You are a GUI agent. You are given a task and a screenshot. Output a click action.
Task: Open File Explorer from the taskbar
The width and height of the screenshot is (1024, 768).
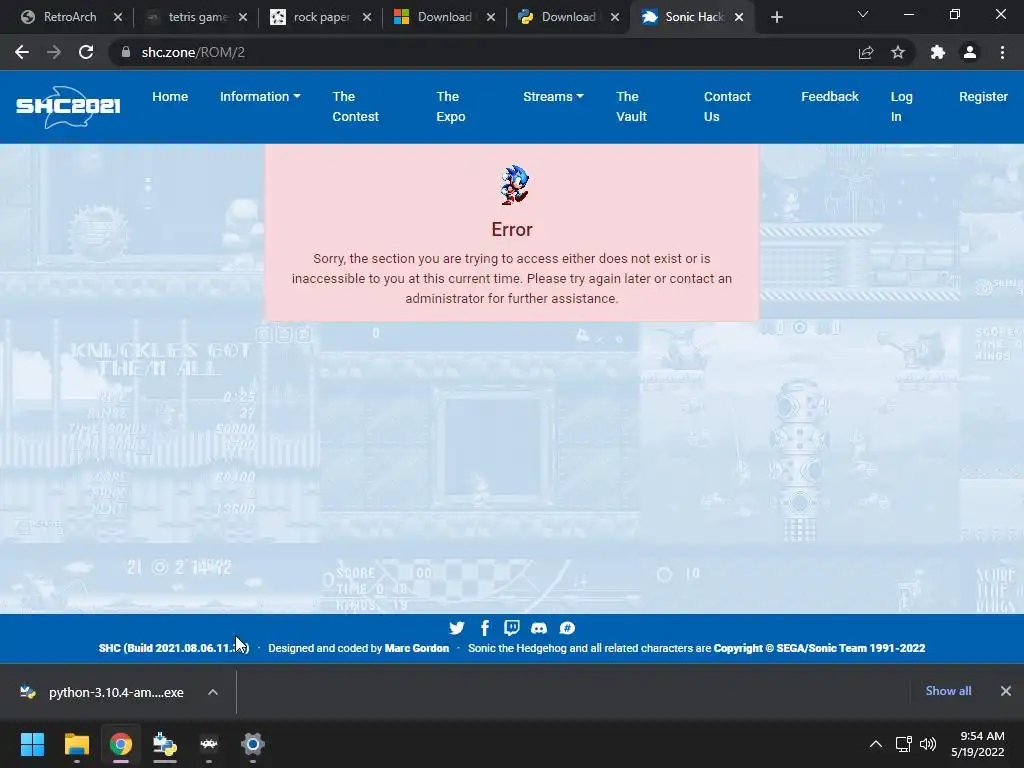coord(76,744)
